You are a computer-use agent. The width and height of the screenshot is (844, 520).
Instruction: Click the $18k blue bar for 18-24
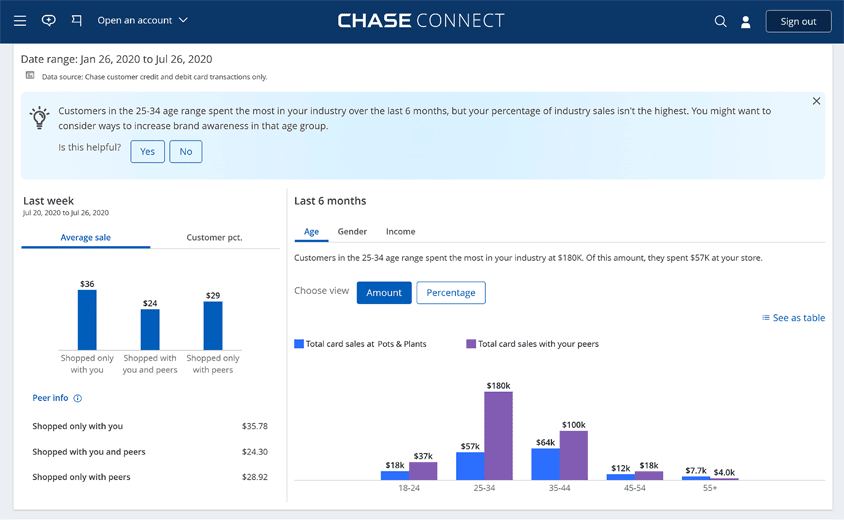pyautogui.click(x=395, y=475)
